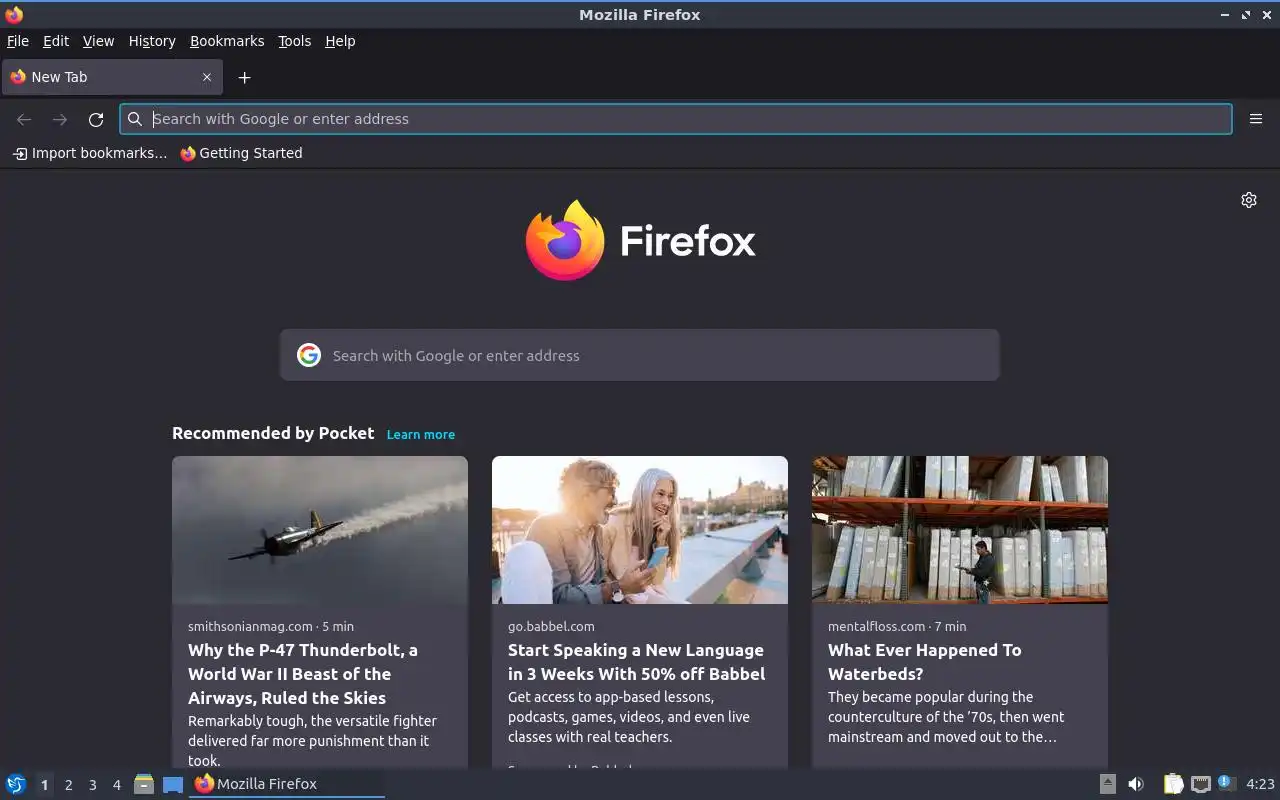Click the Import bookmarks toolbar item
This screenshot has height=800, width=1280.
click(90, 153)
